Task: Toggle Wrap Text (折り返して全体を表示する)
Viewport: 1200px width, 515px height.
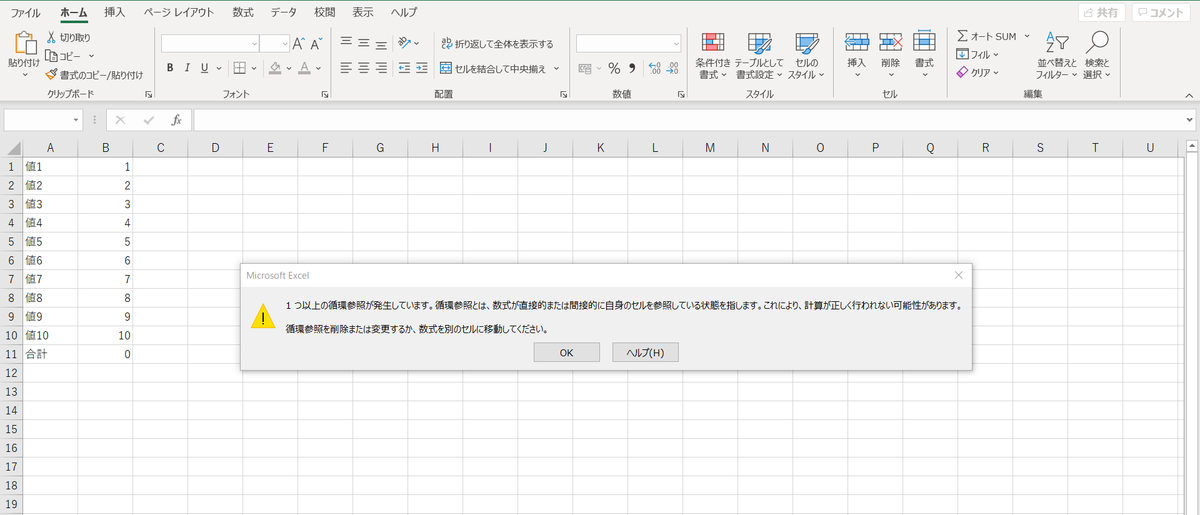Action: click(x=497, y=44)
